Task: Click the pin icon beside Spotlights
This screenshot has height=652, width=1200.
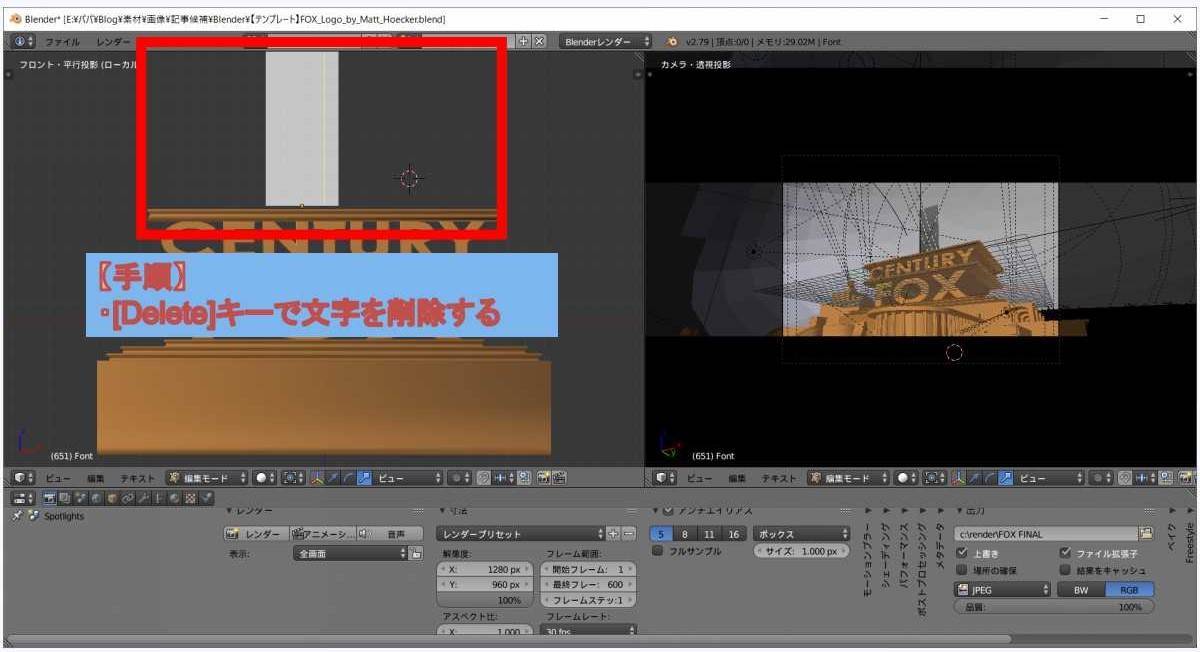Action: pyautogui.click(x=17, y=516)
